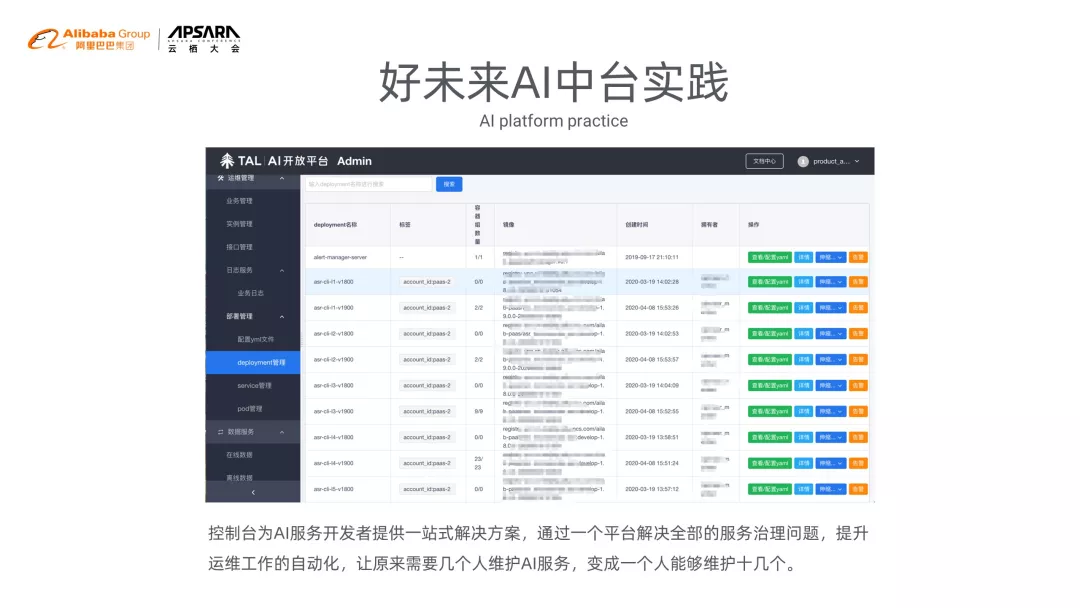Click 详情 for alert-manager-server

pos(804,258)
